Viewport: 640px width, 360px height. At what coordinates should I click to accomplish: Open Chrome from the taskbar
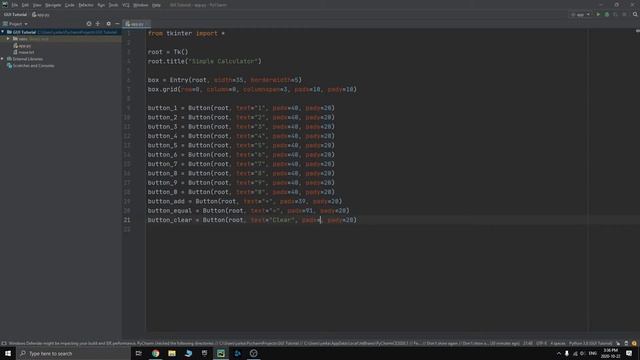click(156, 353)
